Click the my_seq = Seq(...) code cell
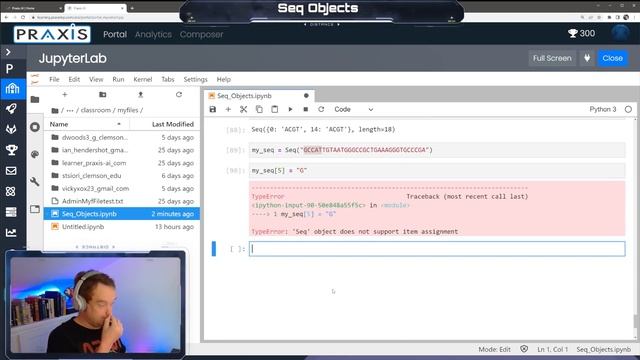The image size is (640, 360). [x=437, y=150]
